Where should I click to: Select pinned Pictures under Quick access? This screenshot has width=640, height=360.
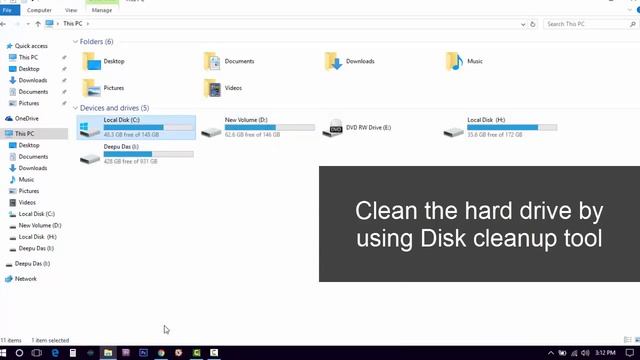(x=29, y=103)
